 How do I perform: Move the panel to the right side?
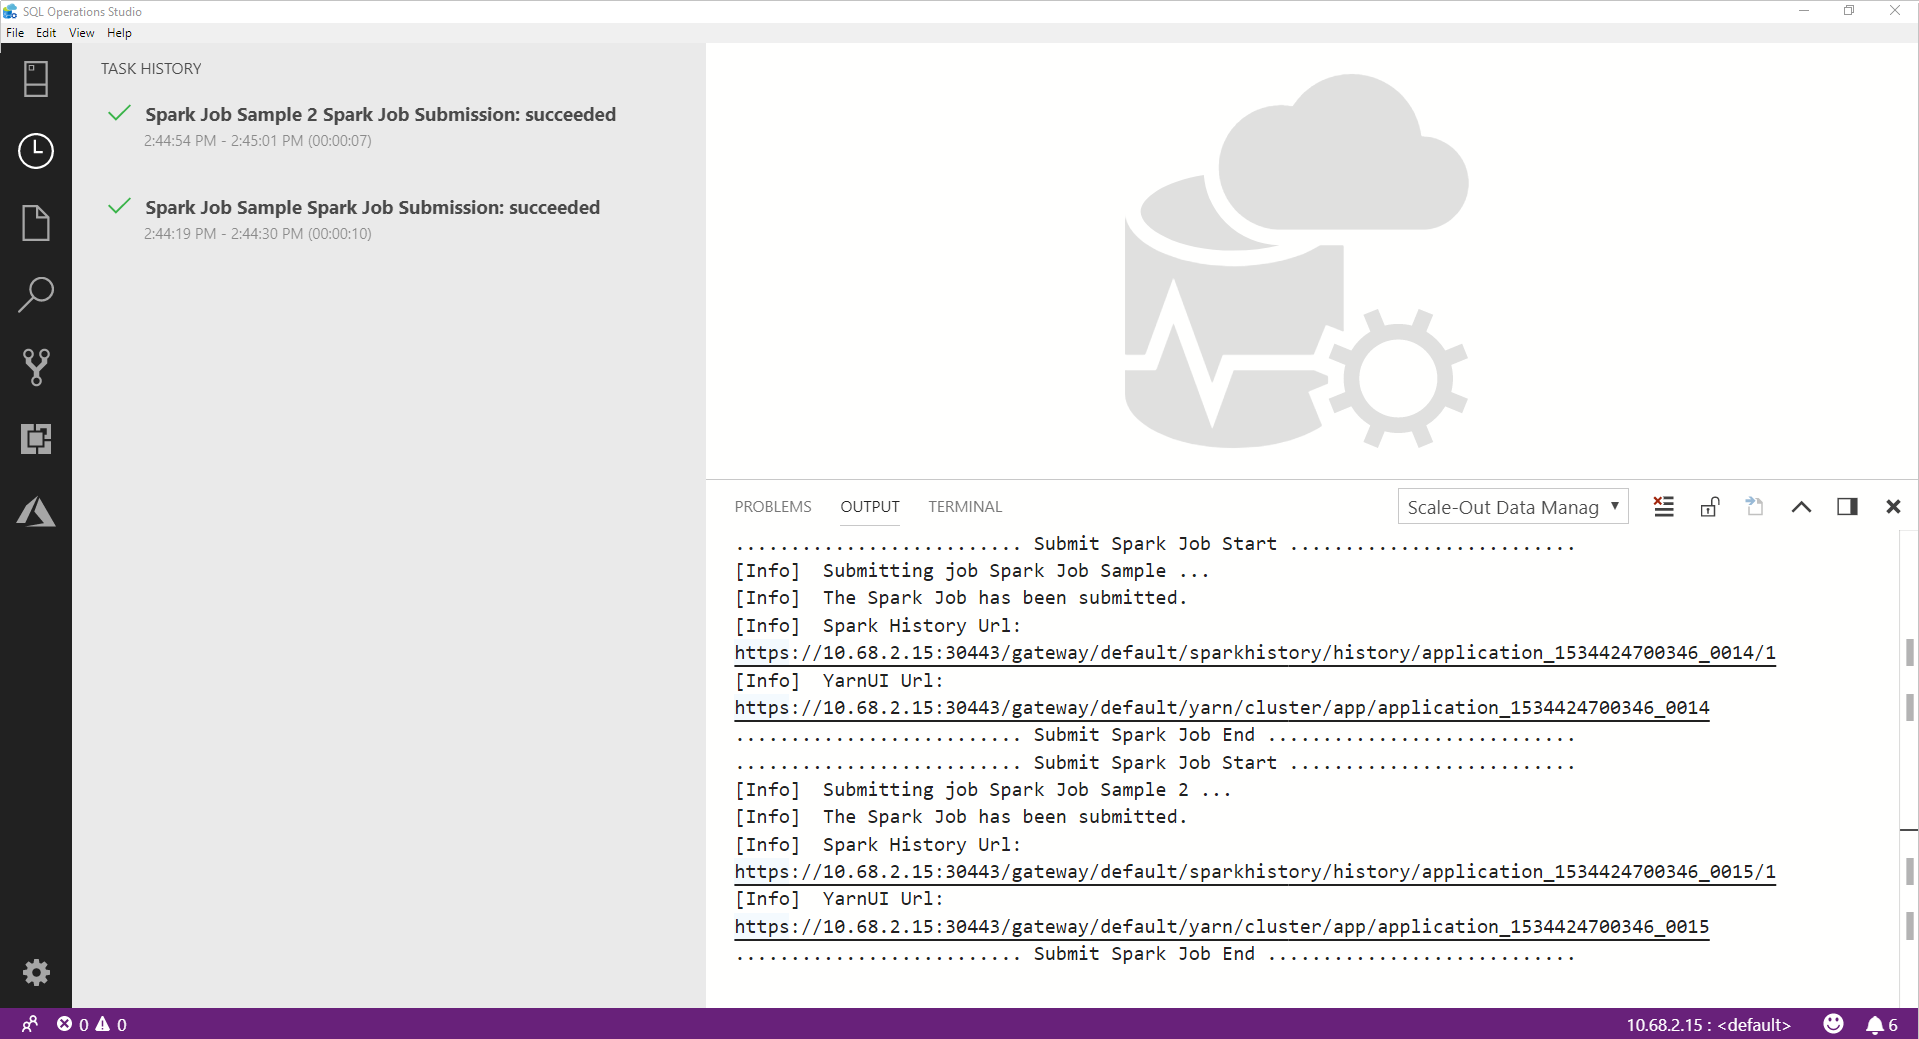click(x=1847, y=507)
